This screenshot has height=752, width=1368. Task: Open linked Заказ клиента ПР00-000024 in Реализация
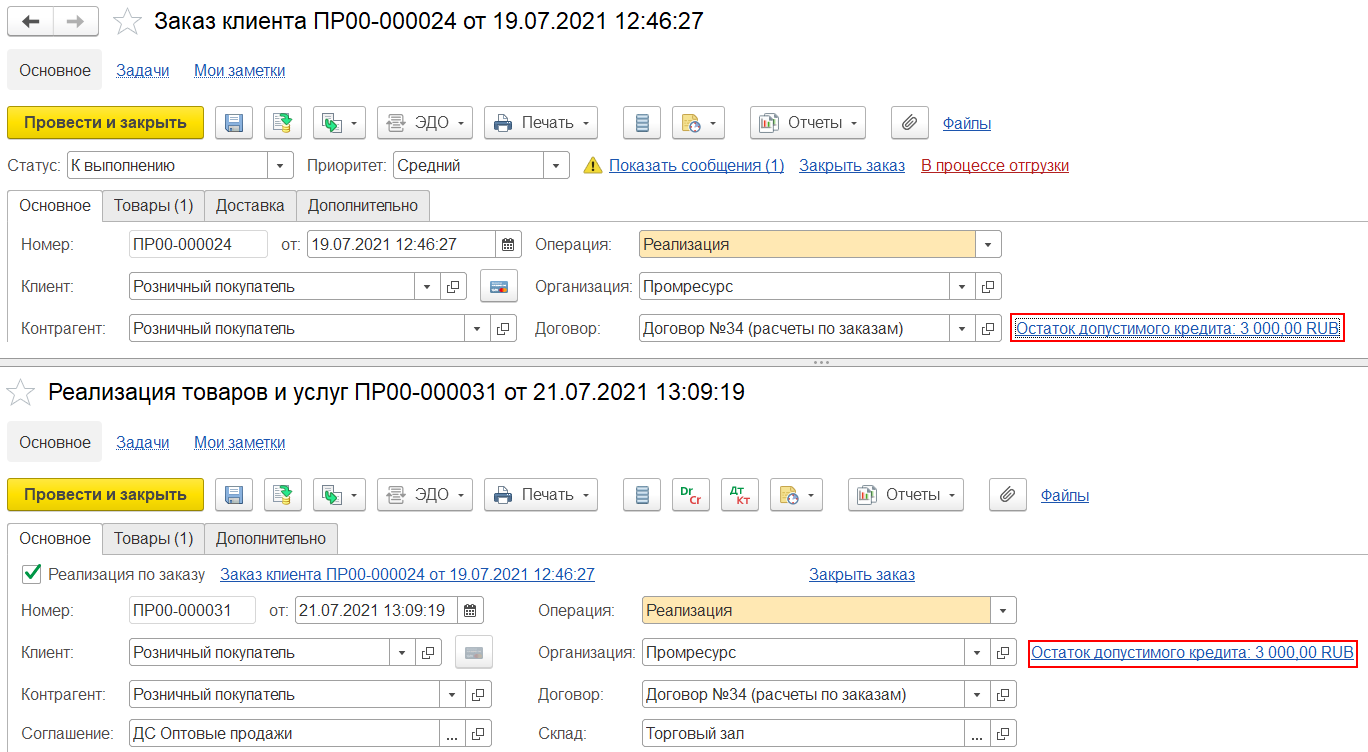pos(407,574)
